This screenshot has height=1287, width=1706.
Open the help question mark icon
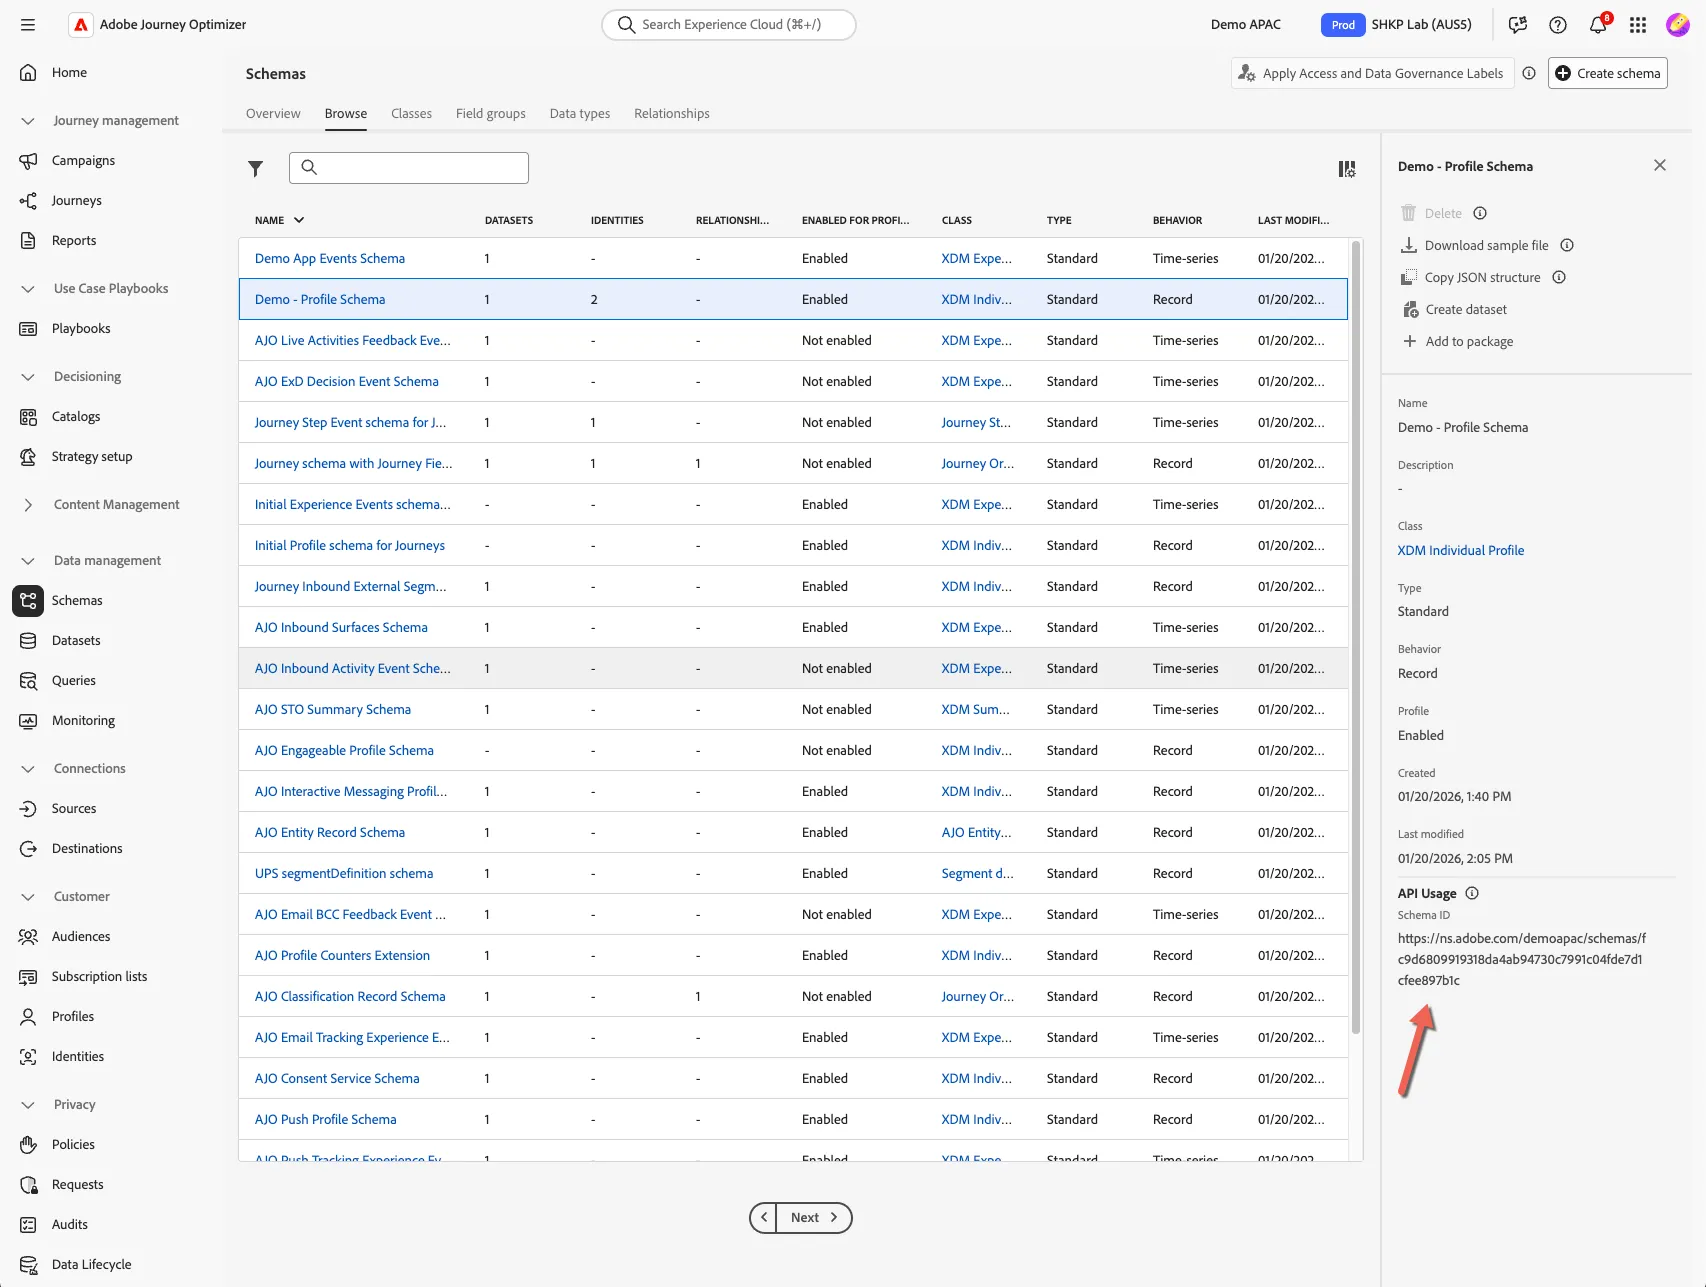click(x=1558, y=25)
